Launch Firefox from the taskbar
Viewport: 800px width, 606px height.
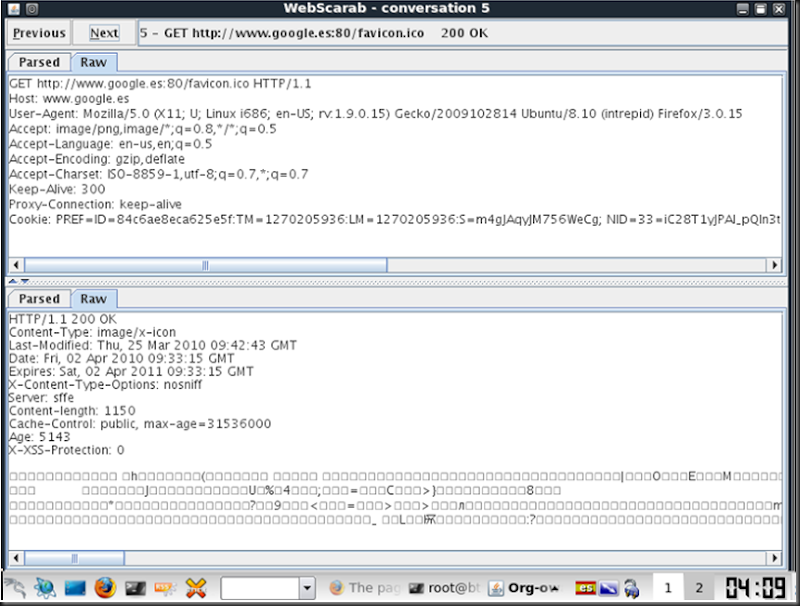point(105,588)
